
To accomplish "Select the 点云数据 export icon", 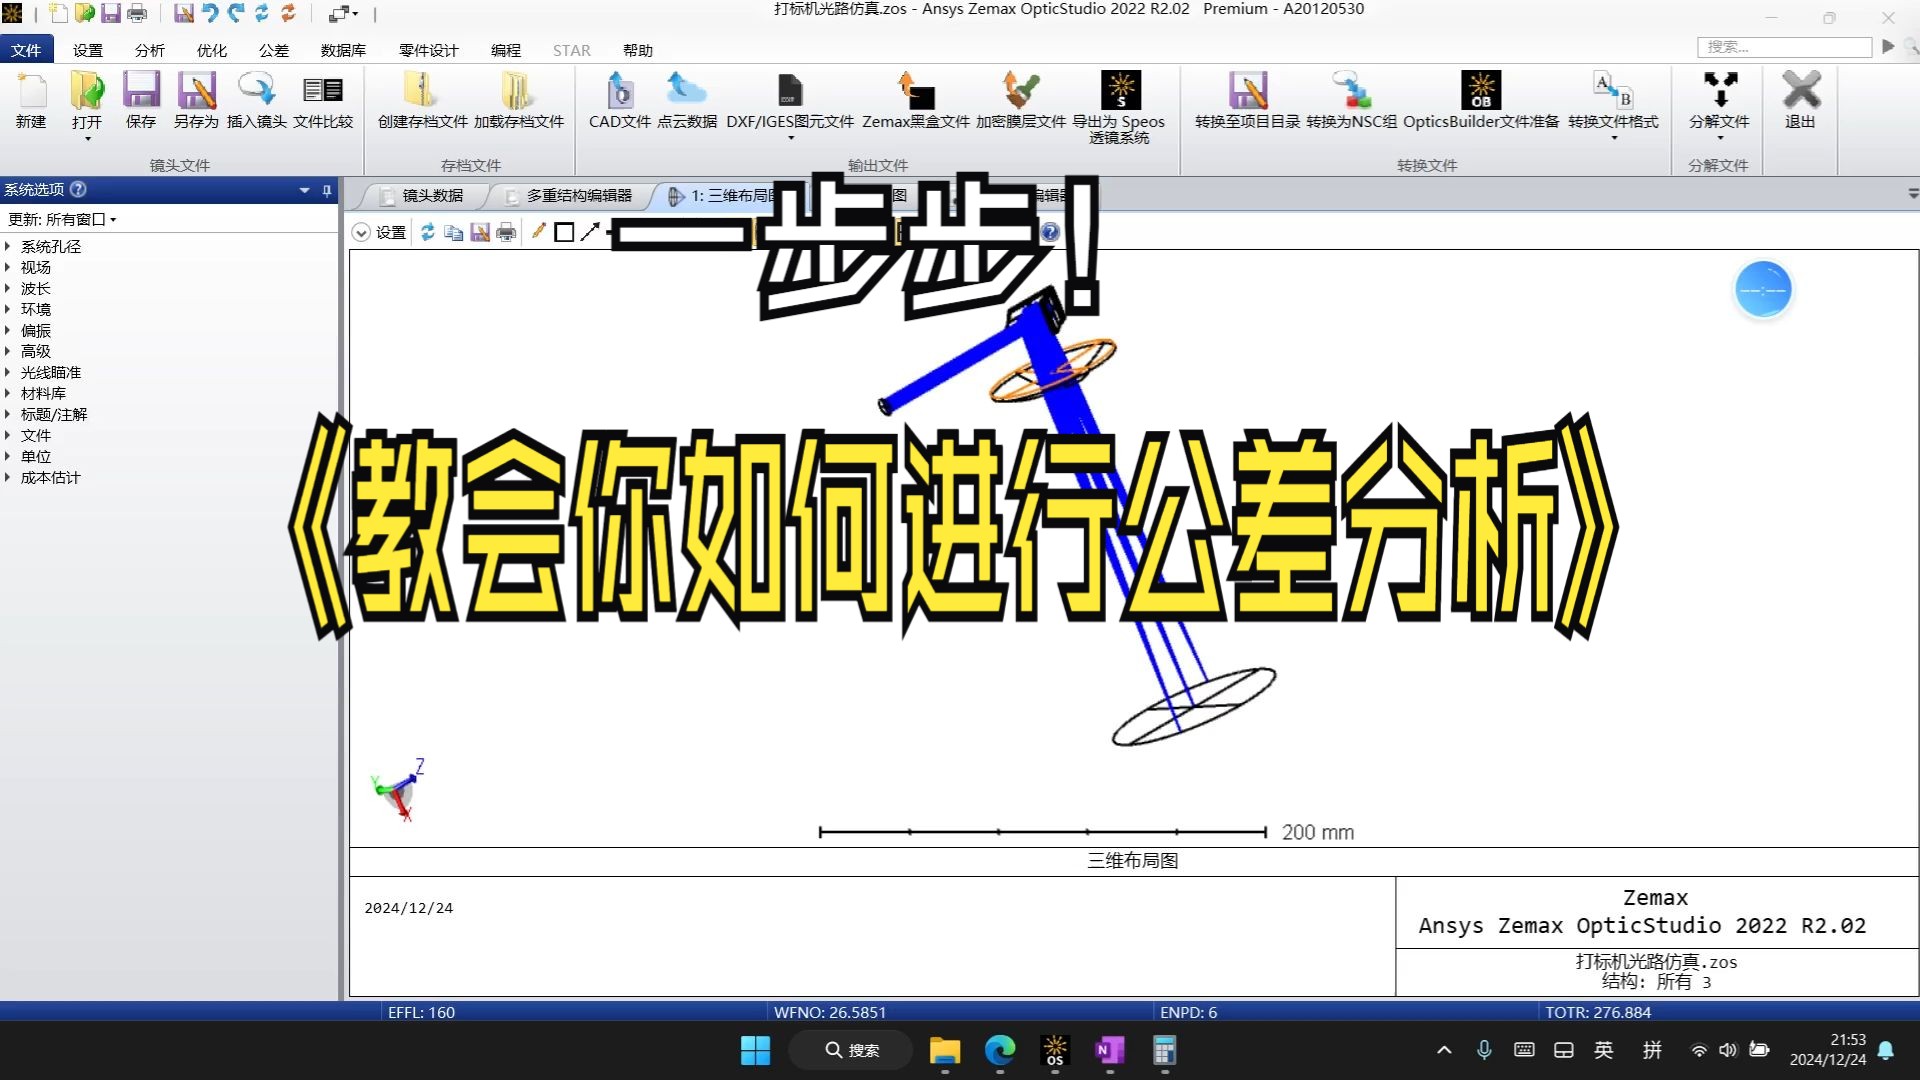I will point(687,105).
